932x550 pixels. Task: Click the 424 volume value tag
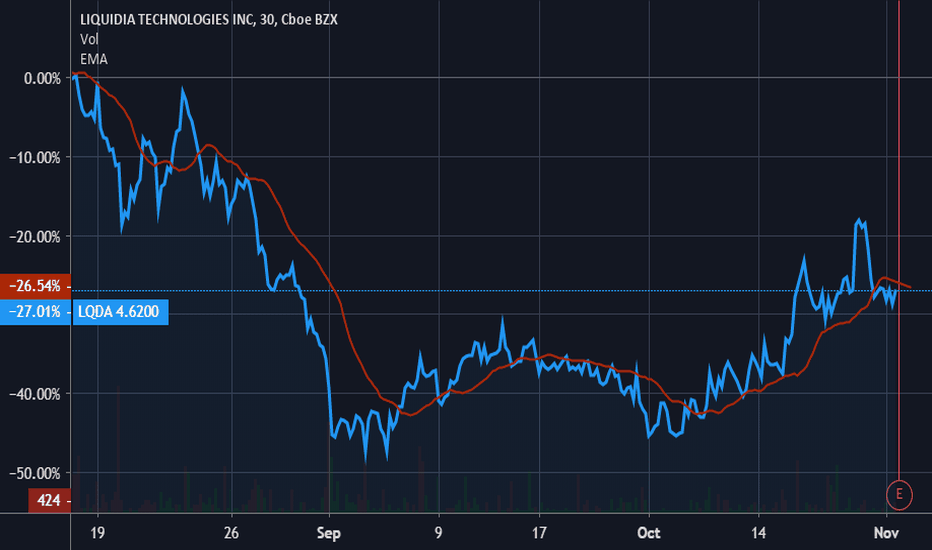(49, 500)
